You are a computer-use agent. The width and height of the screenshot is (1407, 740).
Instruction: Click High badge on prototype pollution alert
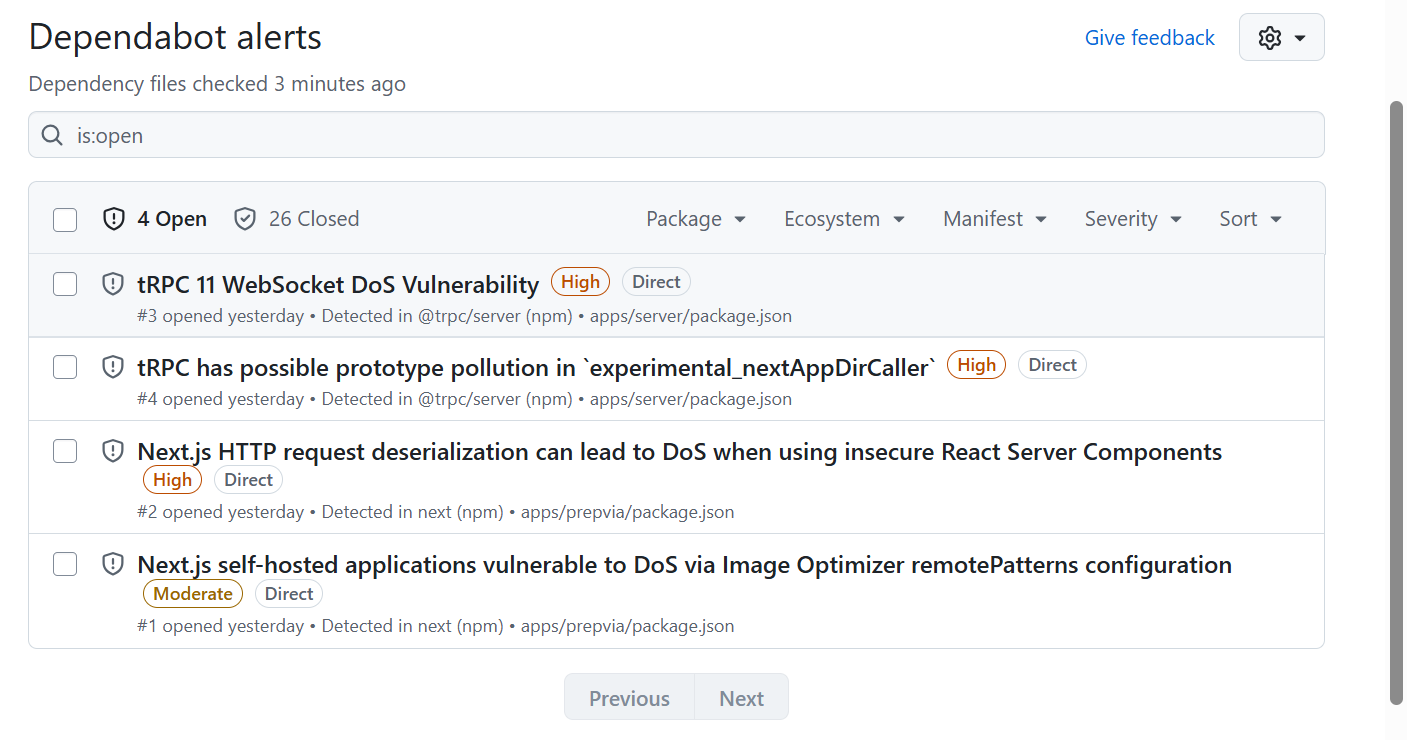[x=976, y=365]
